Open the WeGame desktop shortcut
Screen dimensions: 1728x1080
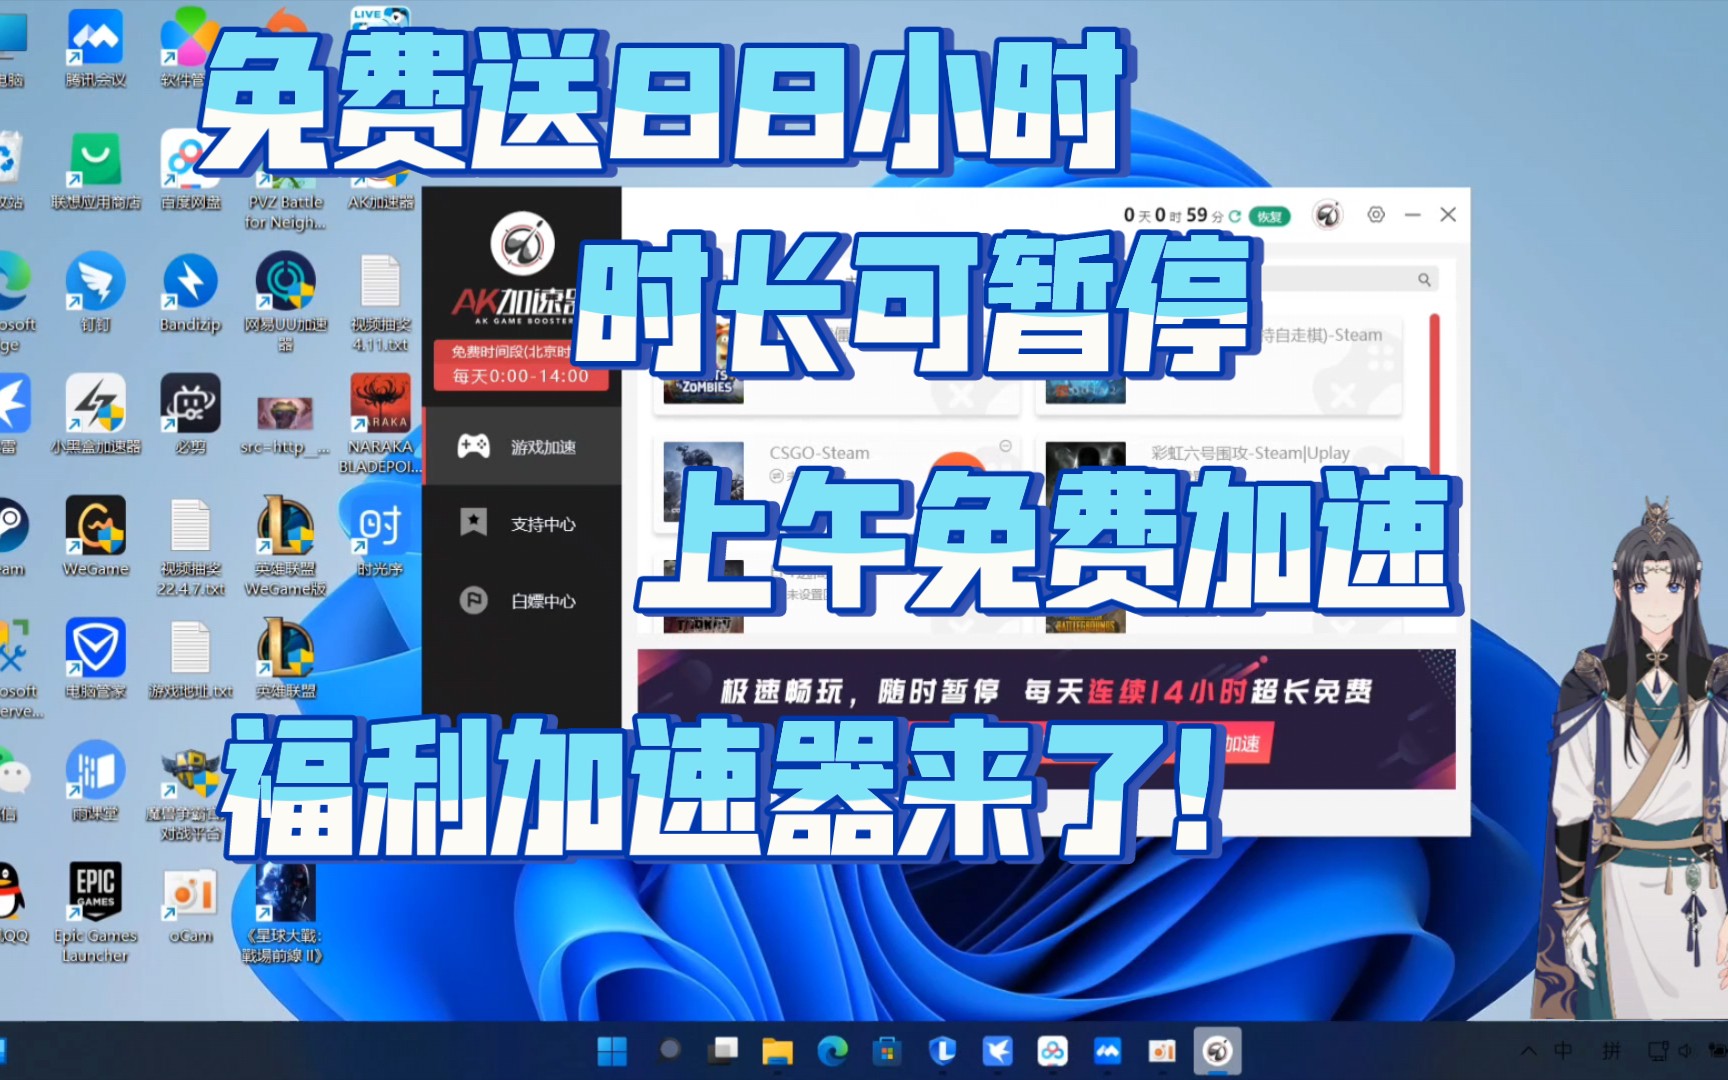coord(95,537)
